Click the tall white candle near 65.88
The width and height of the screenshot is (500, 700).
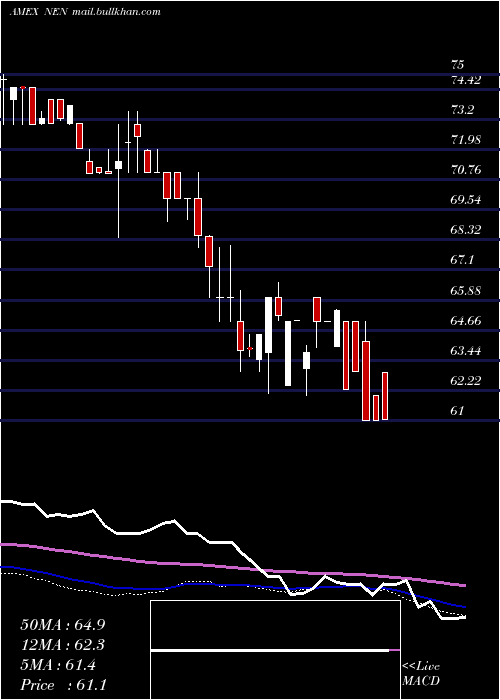268,325
